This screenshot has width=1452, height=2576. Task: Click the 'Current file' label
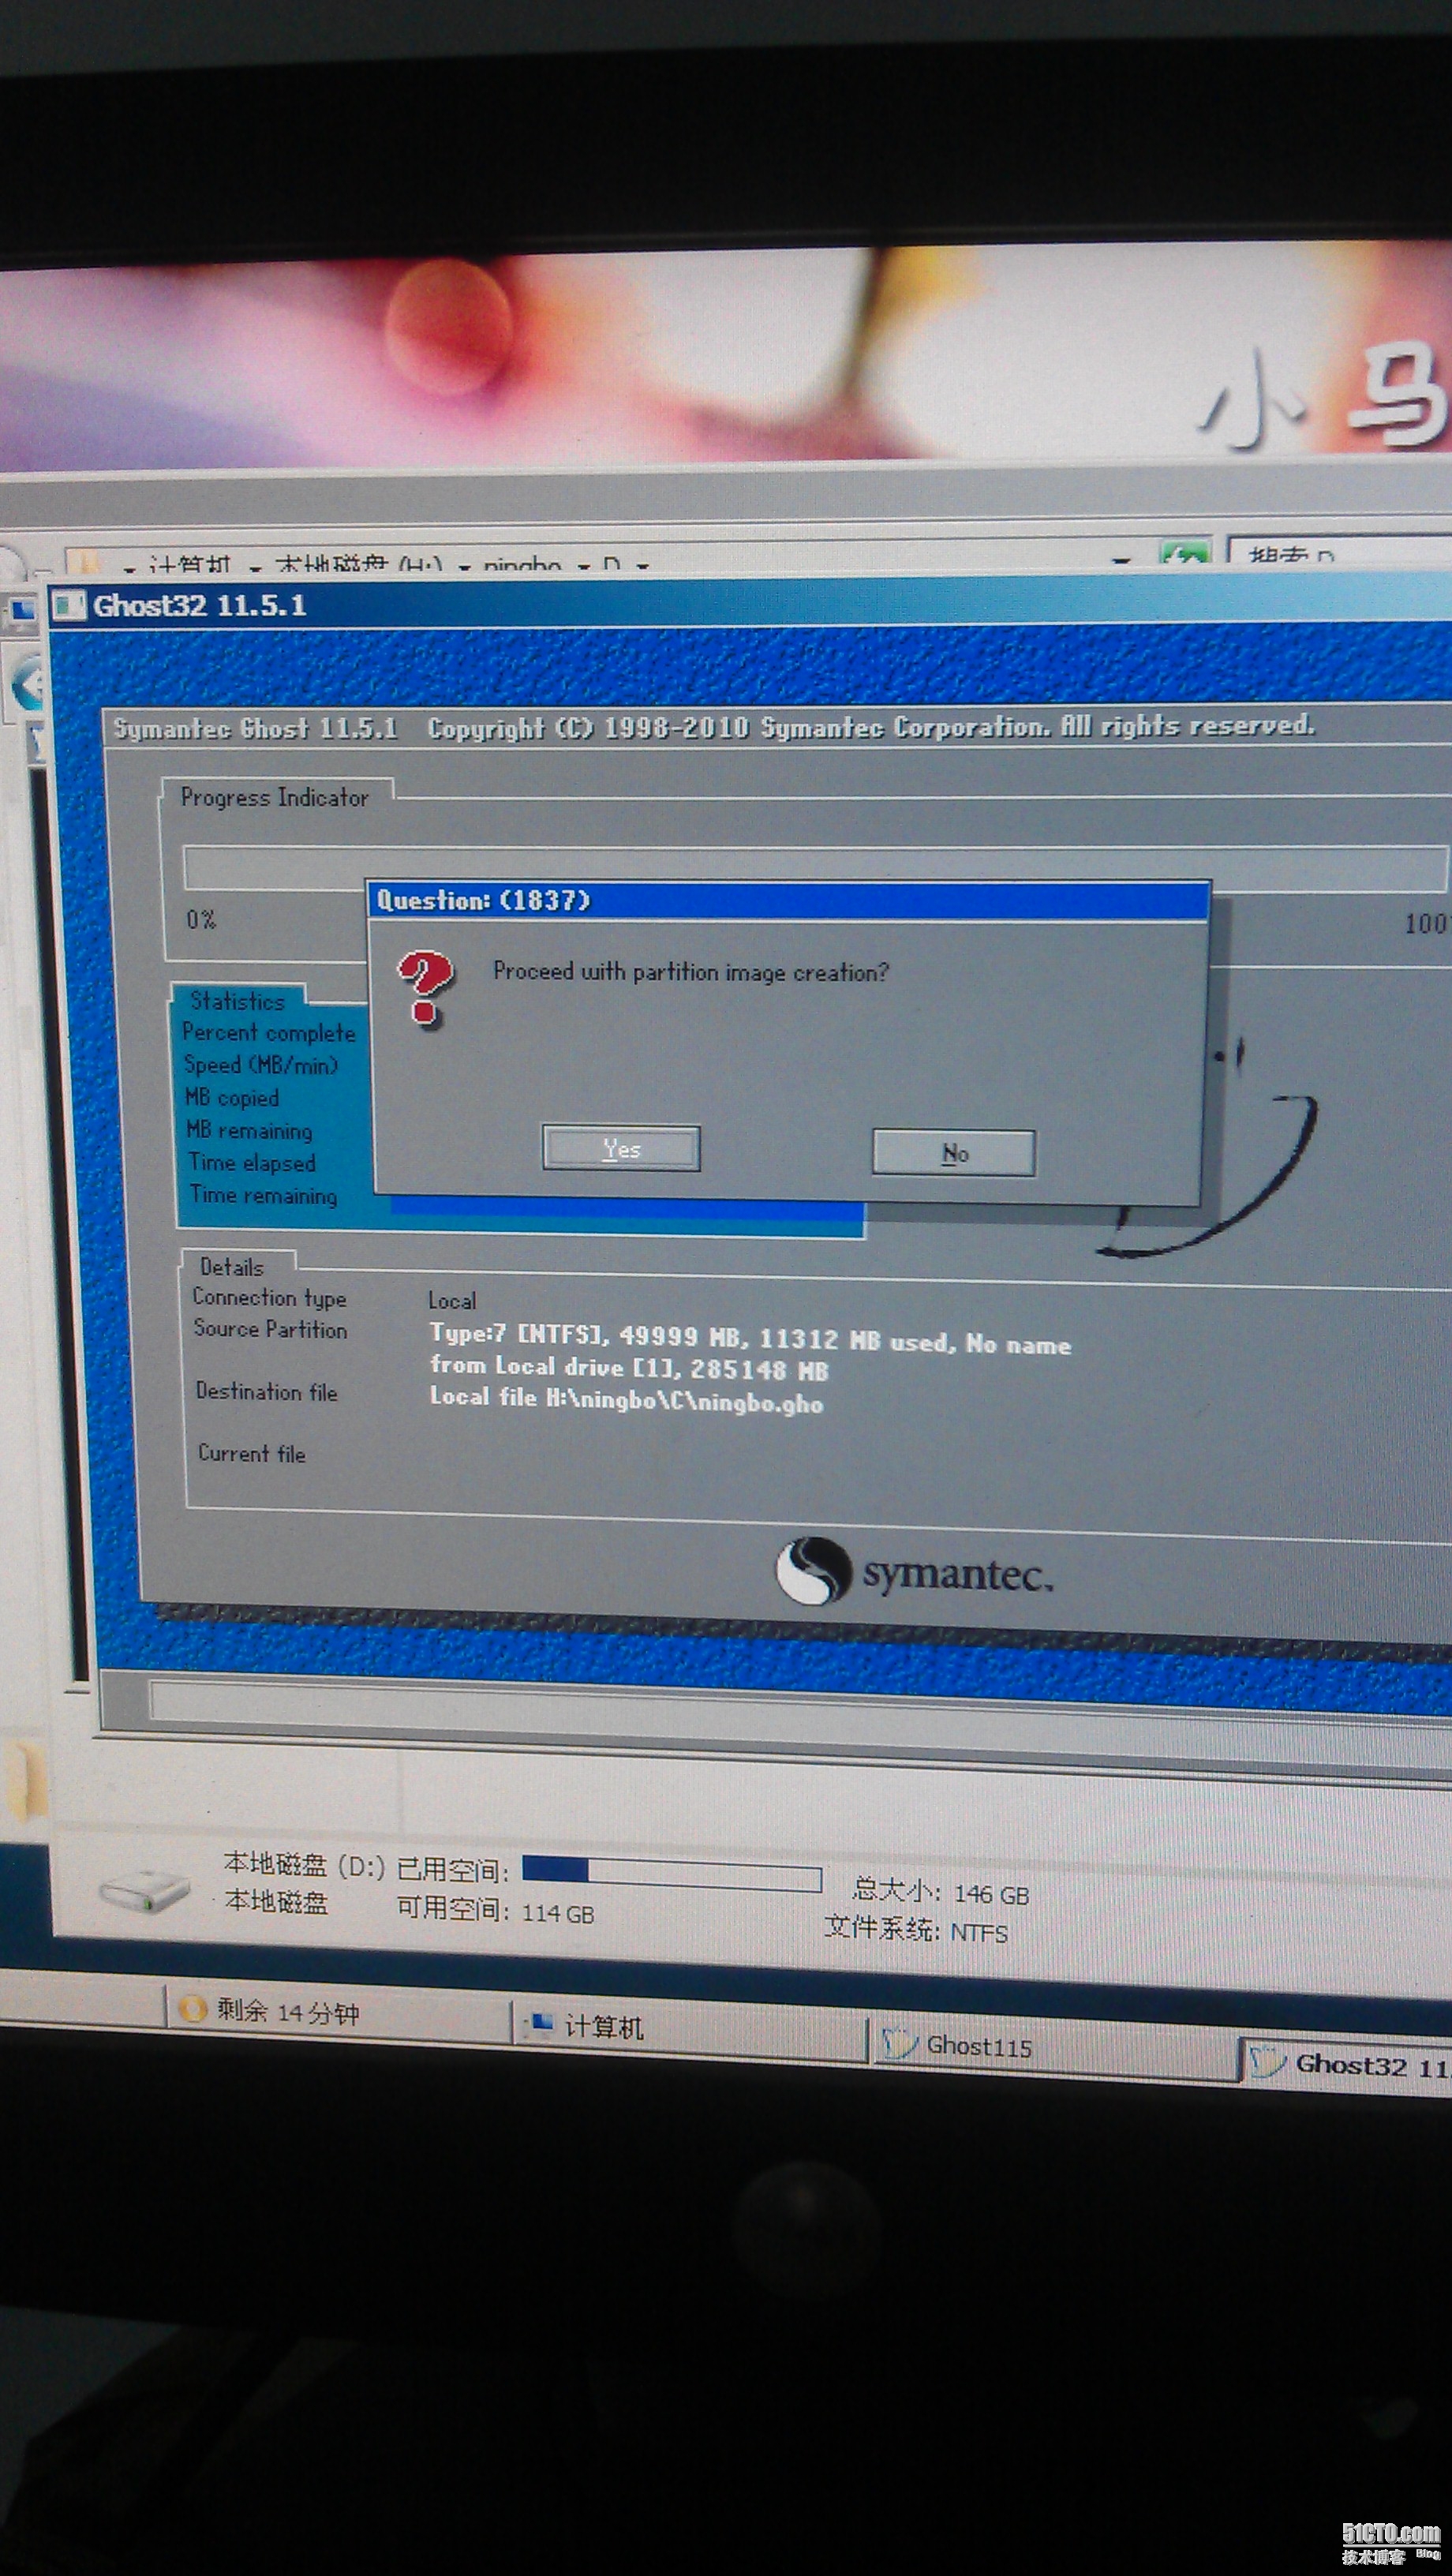click(251, 1453)
